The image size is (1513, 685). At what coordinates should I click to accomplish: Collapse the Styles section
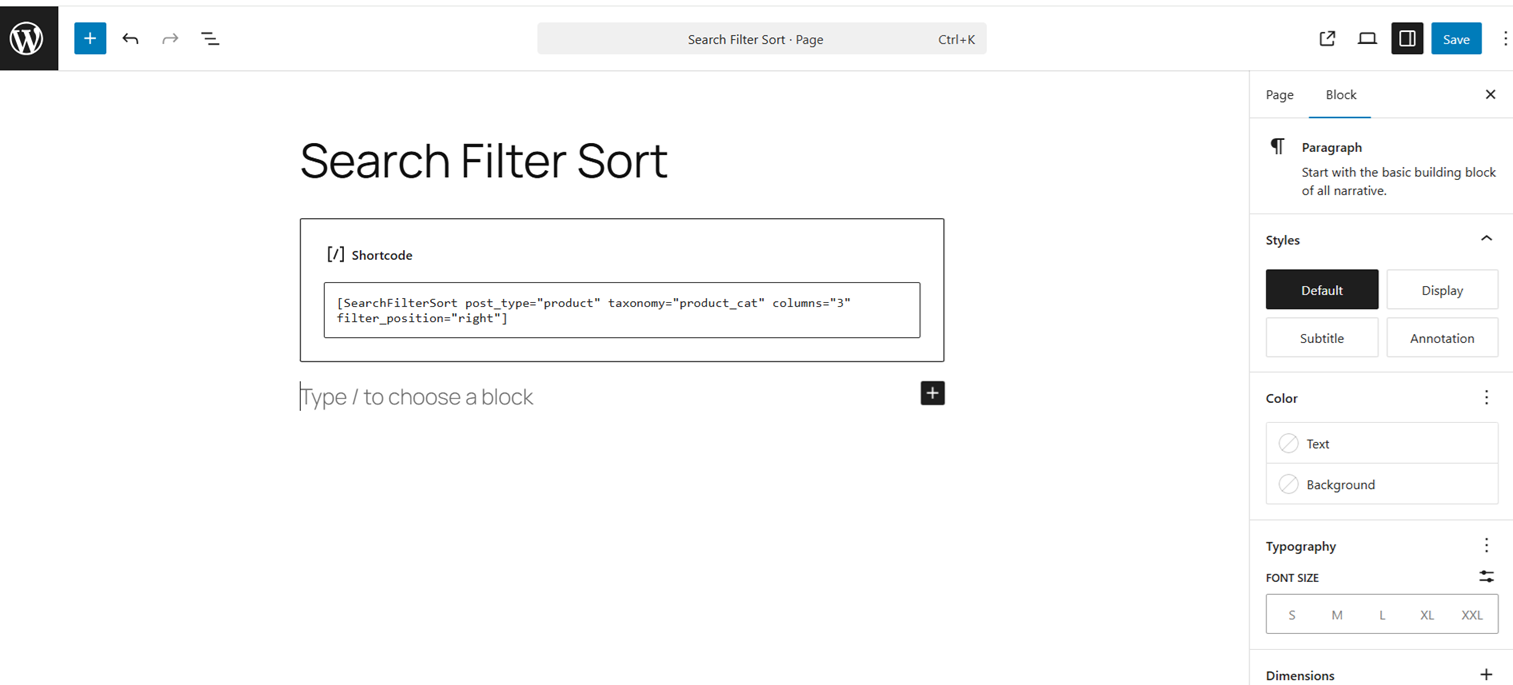tap(1486, 239)
